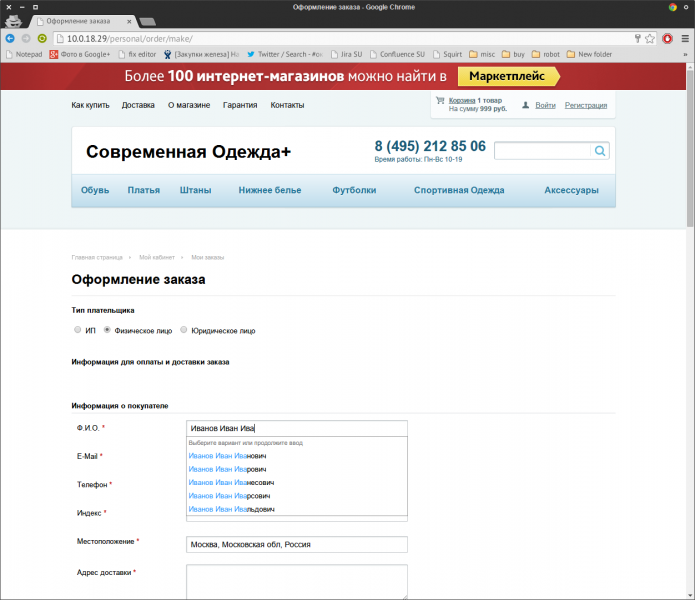The width and height of the screenshot is (695, 600).
Task: Click the magnifier search icon on site
Action: tap(600, 151)
